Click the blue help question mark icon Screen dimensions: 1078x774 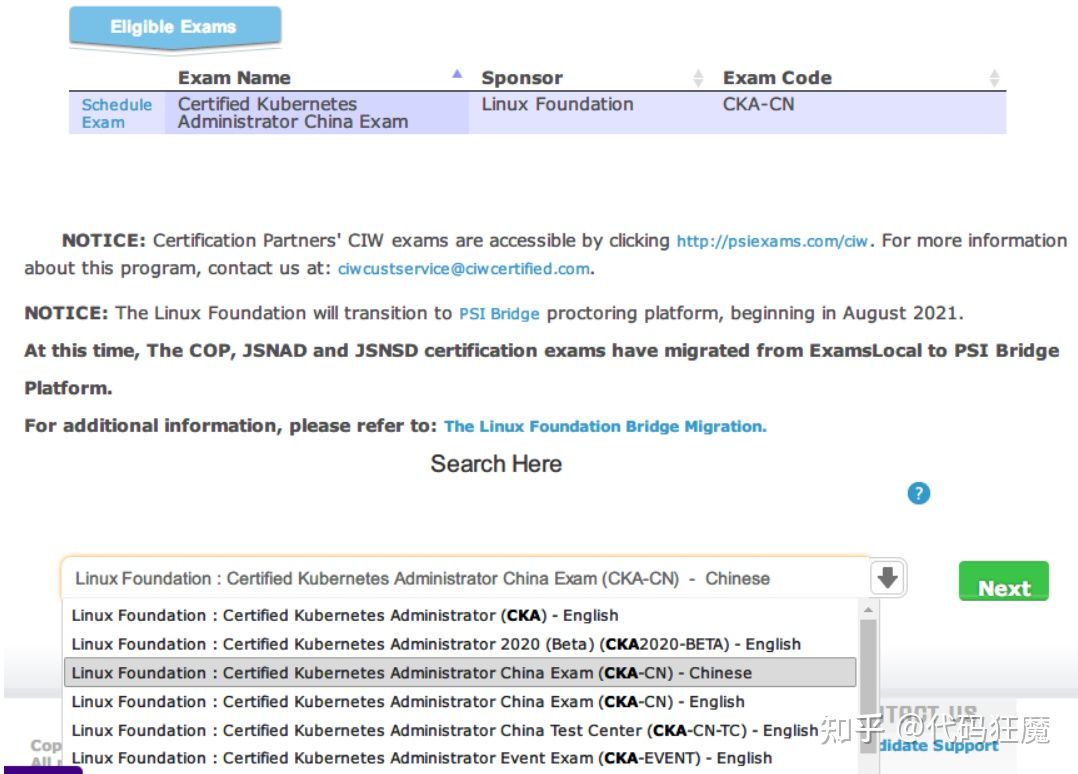point(918,493)
